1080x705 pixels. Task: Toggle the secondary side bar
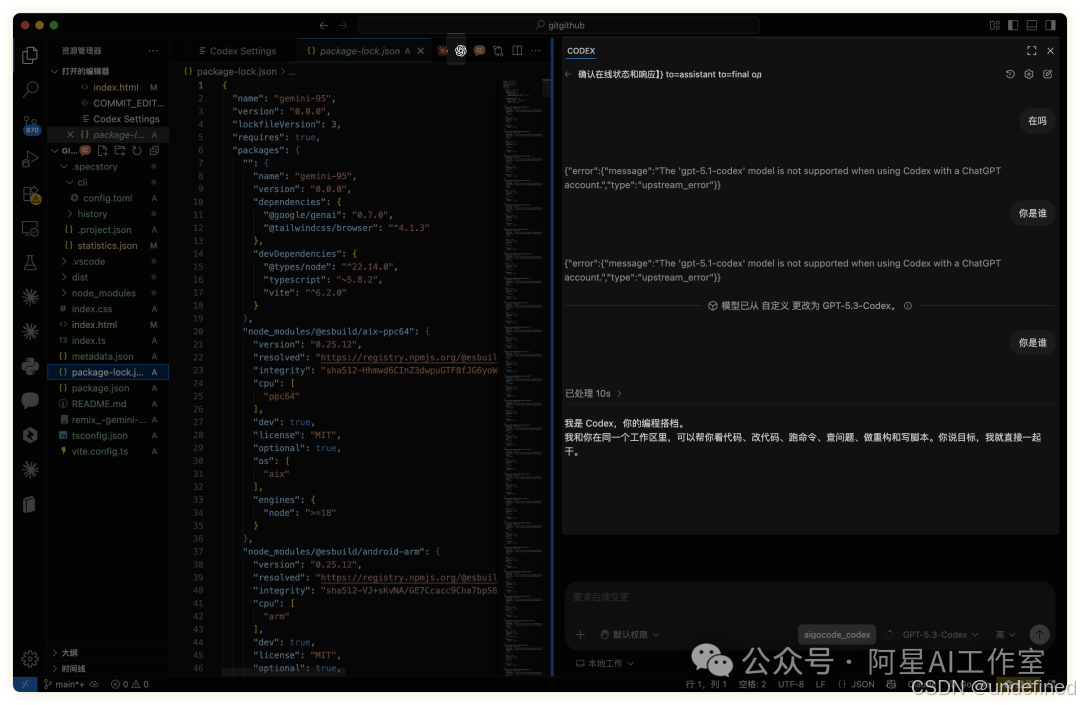click(1050, 25)
